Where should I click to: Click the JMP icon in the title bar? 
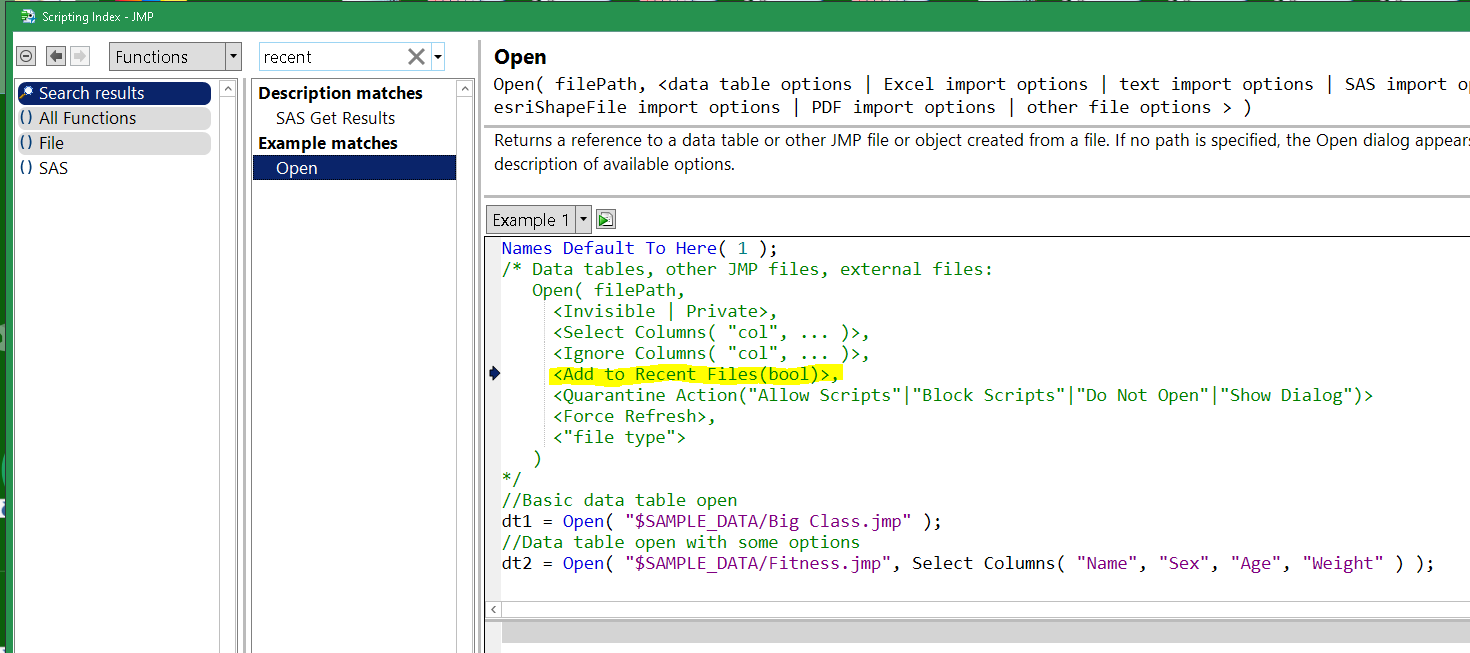pyautogui.click(x=28, y=16)
